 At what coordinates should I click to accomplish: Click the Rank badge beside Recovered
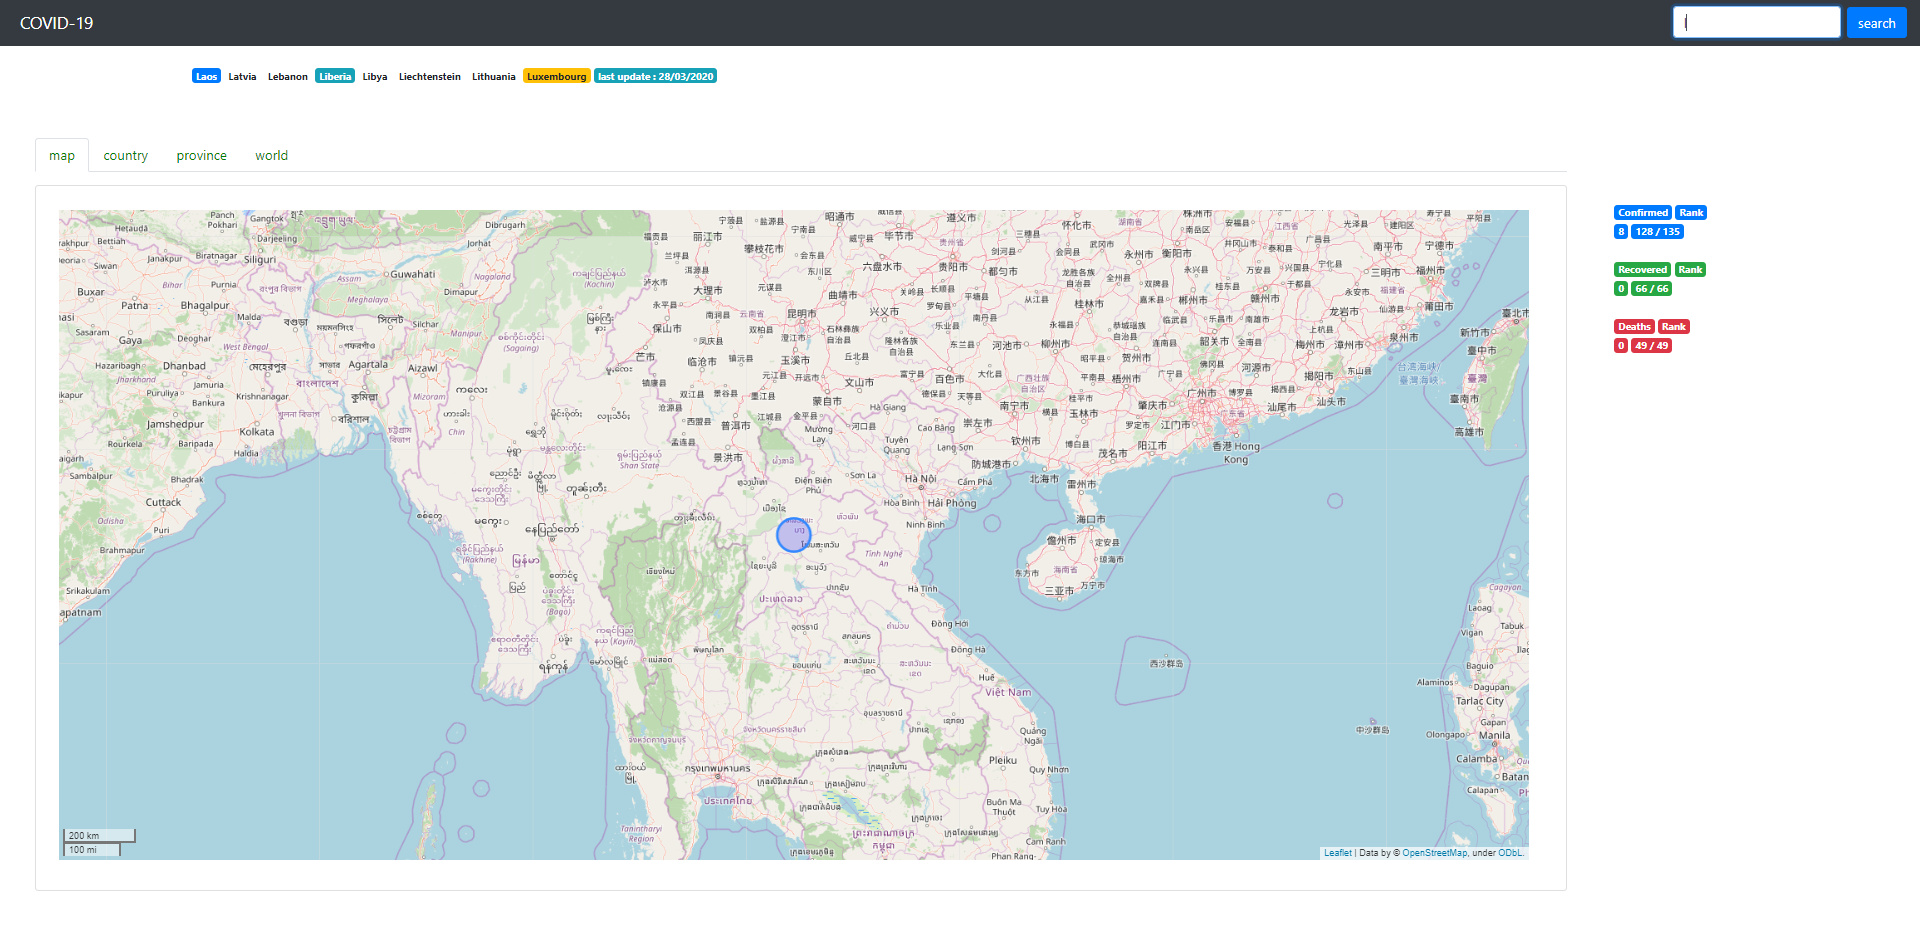[x=1690, y=269]
